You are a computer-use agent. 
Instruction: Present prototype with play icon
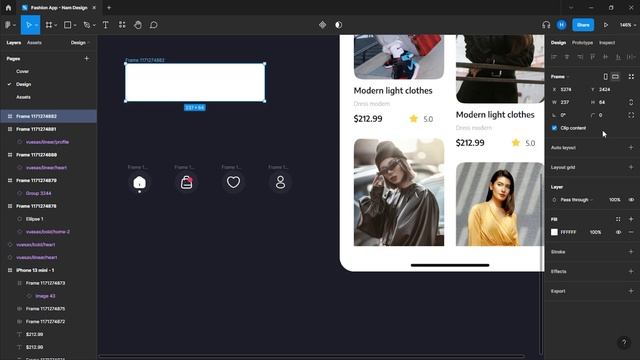[x=606, y=25]
